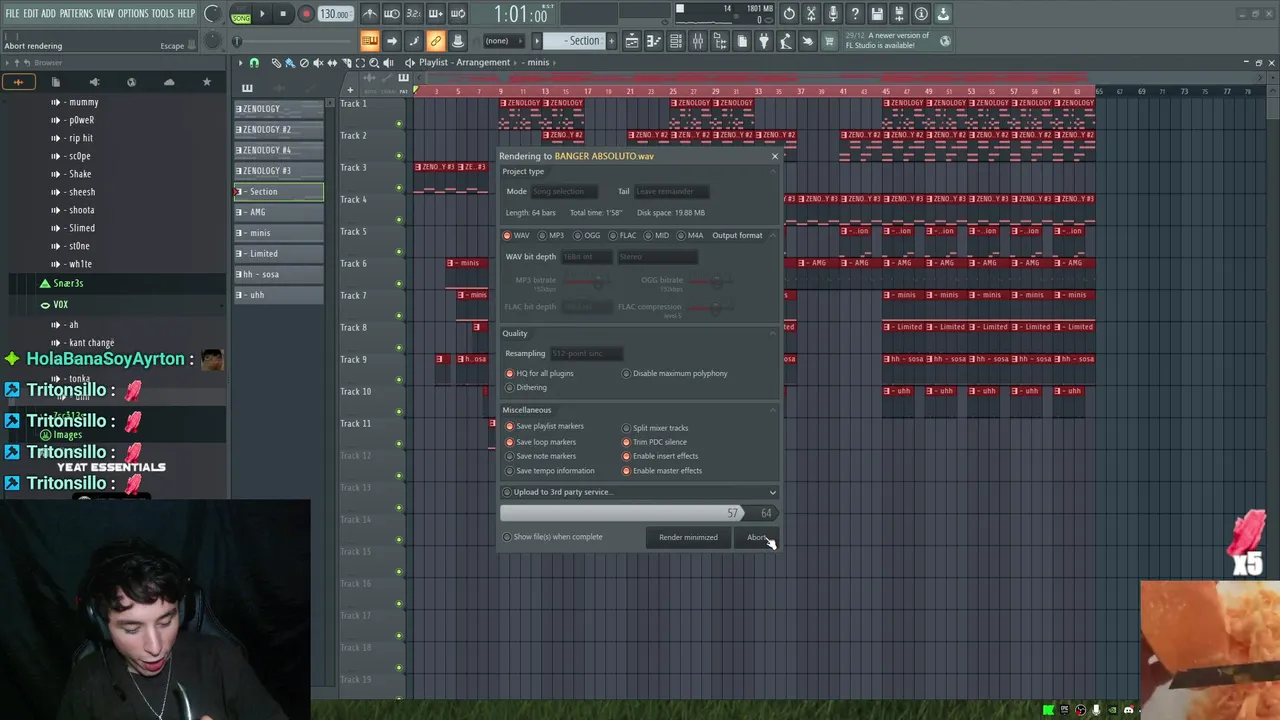Select the playlist Zoom tool
This screenshot has height=720, width=1280.
374,63
